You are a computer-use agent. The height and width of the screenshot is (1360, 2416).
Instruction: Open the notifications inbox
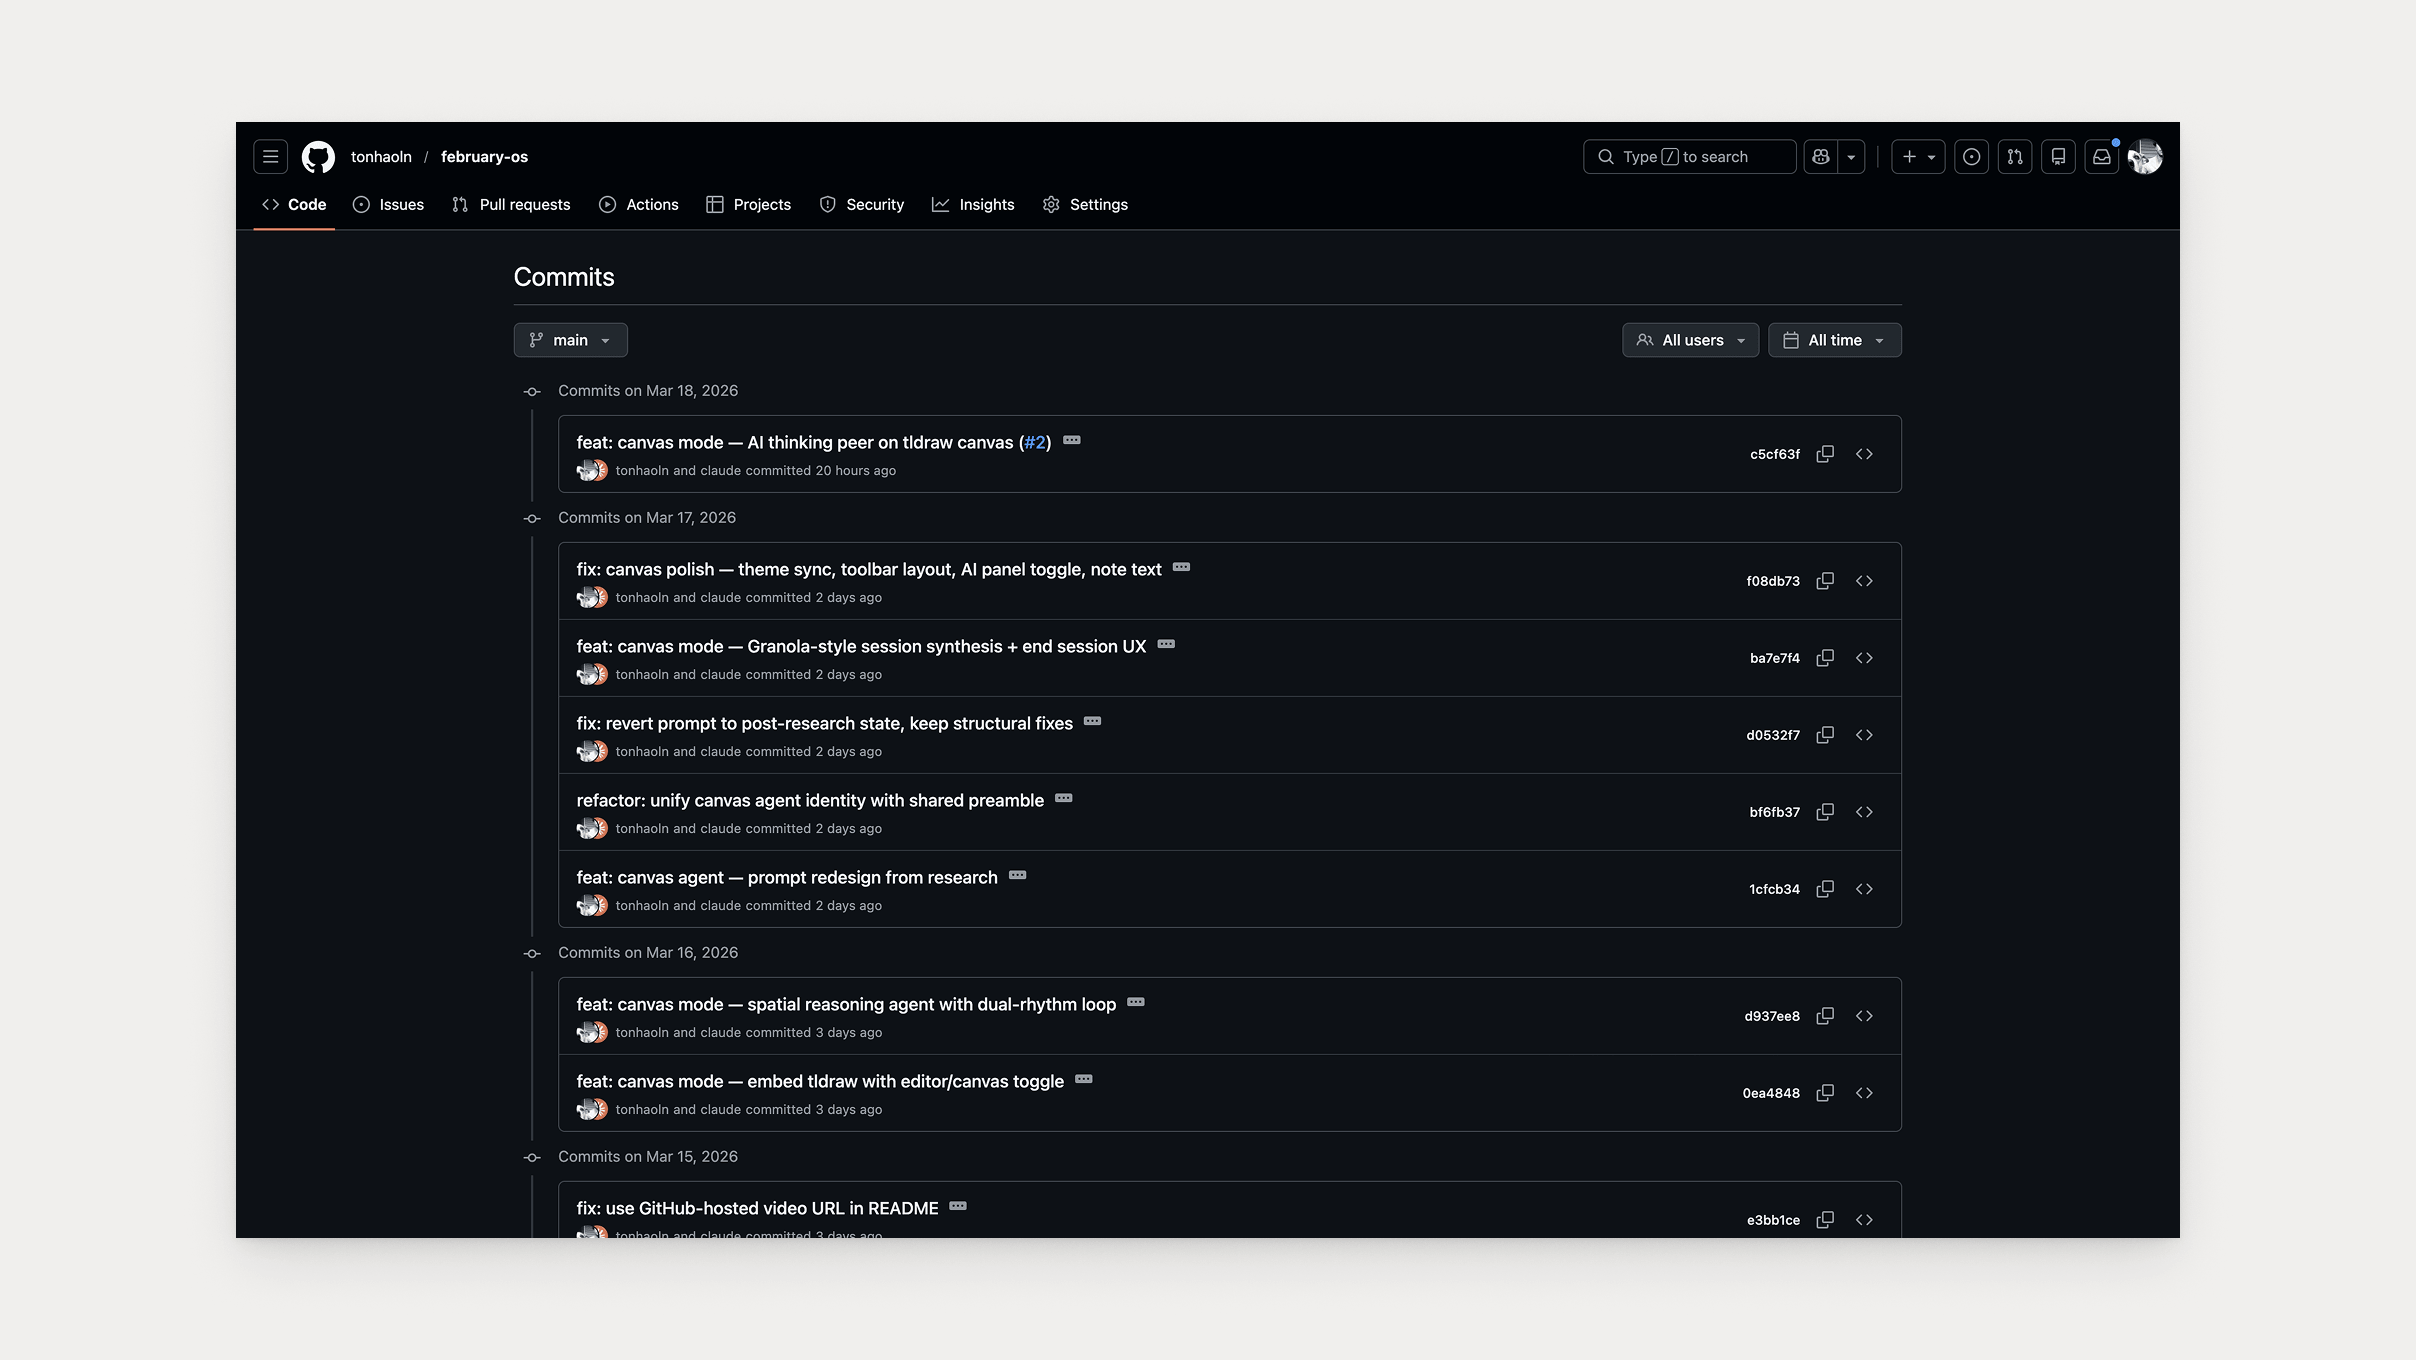[2101, 156]
